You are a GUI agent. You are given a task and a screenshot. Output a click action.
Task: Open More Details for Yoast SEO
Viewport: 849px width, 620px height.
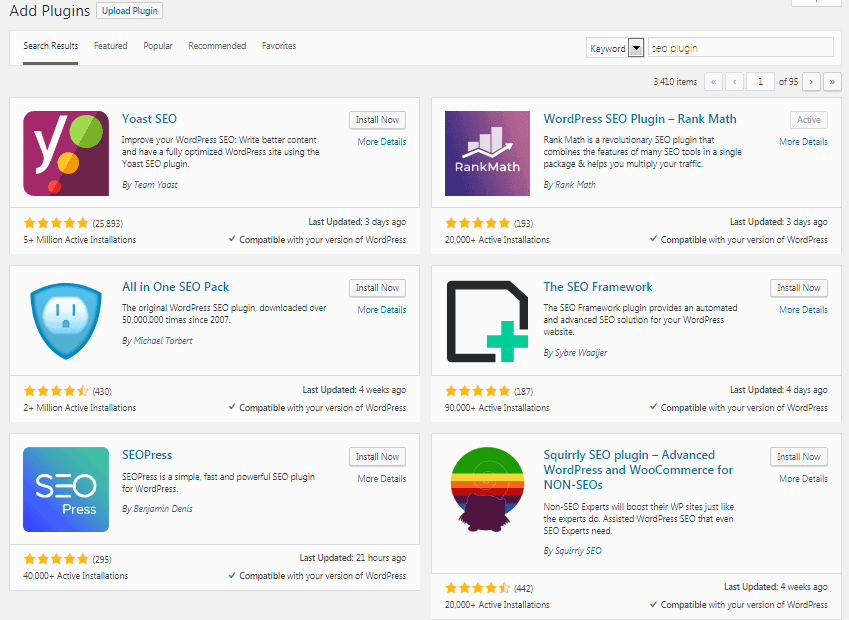(382, 142)
